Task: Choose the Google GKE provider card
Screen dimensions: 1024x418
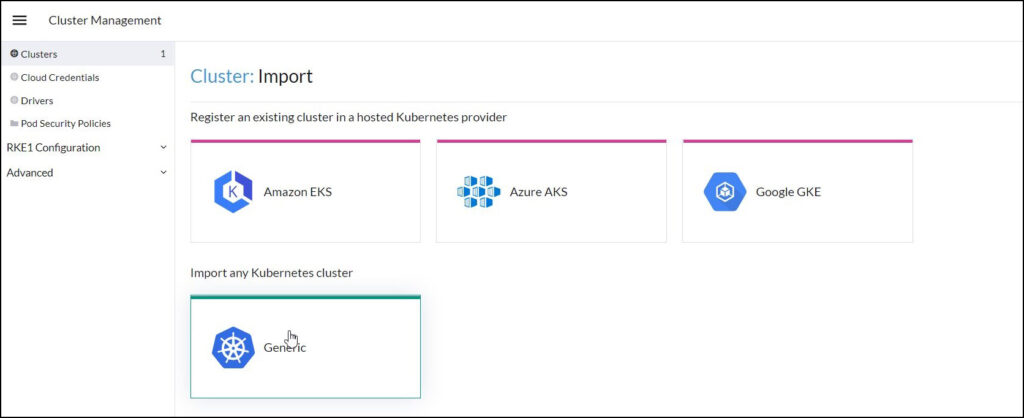Action: click(797, 192)
